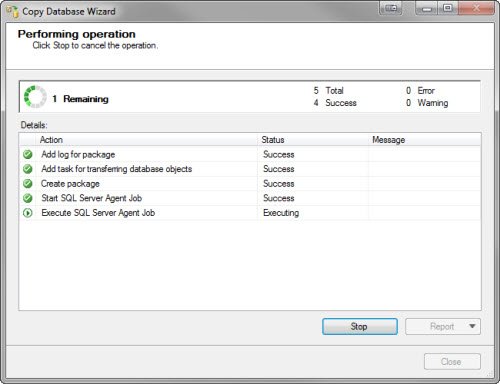The image size is (500, 384).
Task: Maximize the Copy Database Wizard window
Action: click(448, 9)
